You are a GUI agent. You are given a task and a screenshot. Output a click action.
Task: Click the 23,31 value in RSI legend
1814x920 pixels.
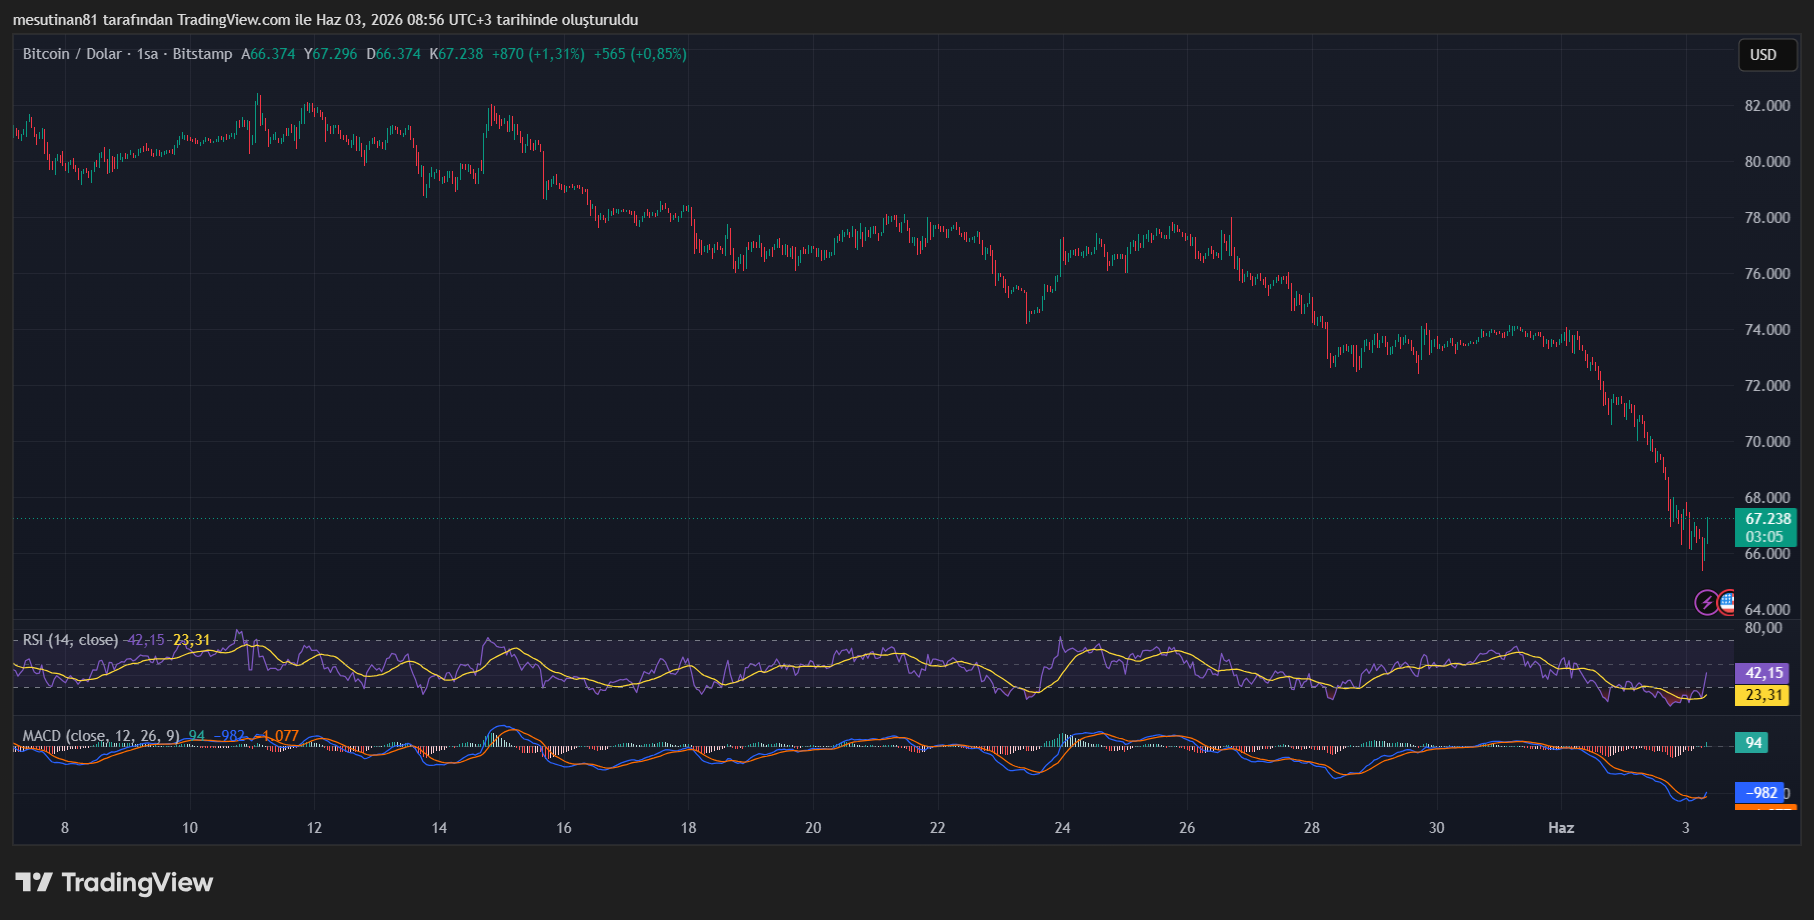(x=192, y=640)
